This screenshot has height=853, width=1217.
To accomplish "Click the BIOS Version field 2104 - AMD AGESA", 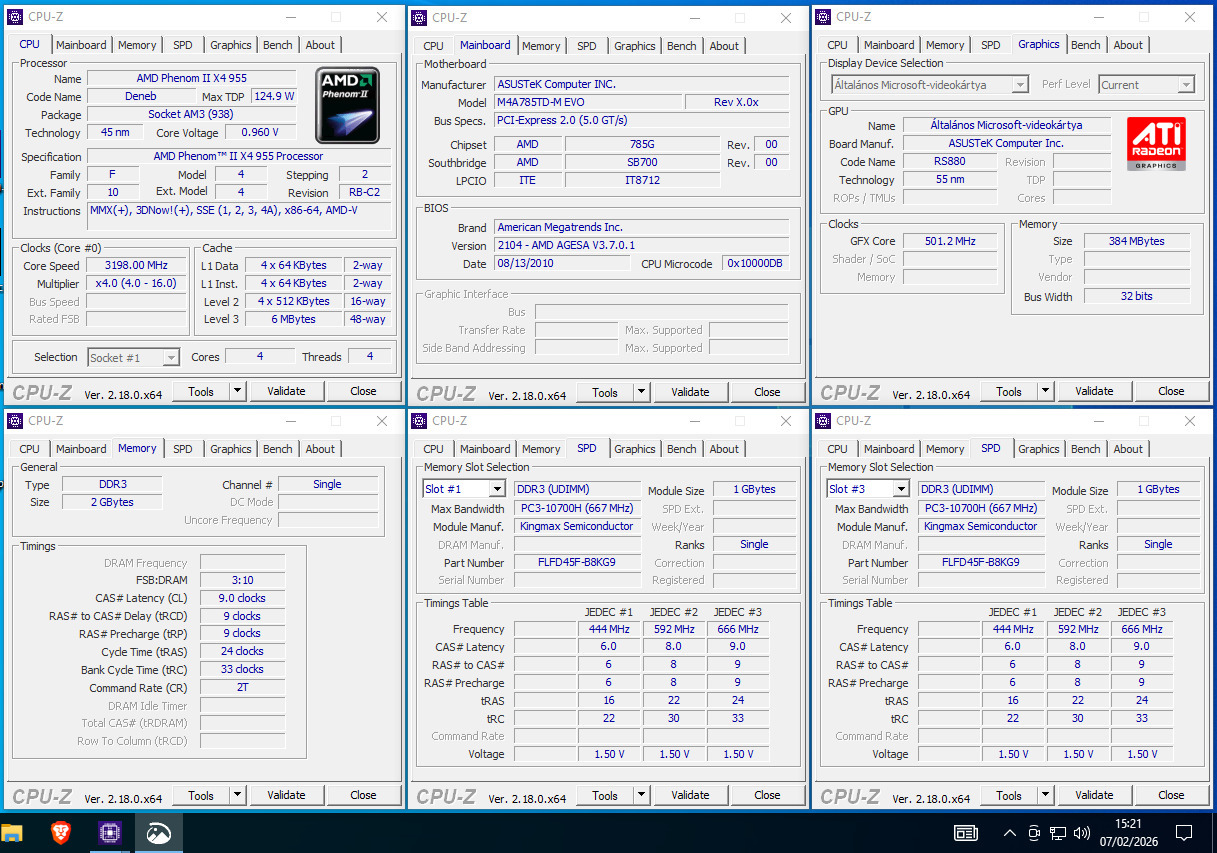I will pos(642,245).
